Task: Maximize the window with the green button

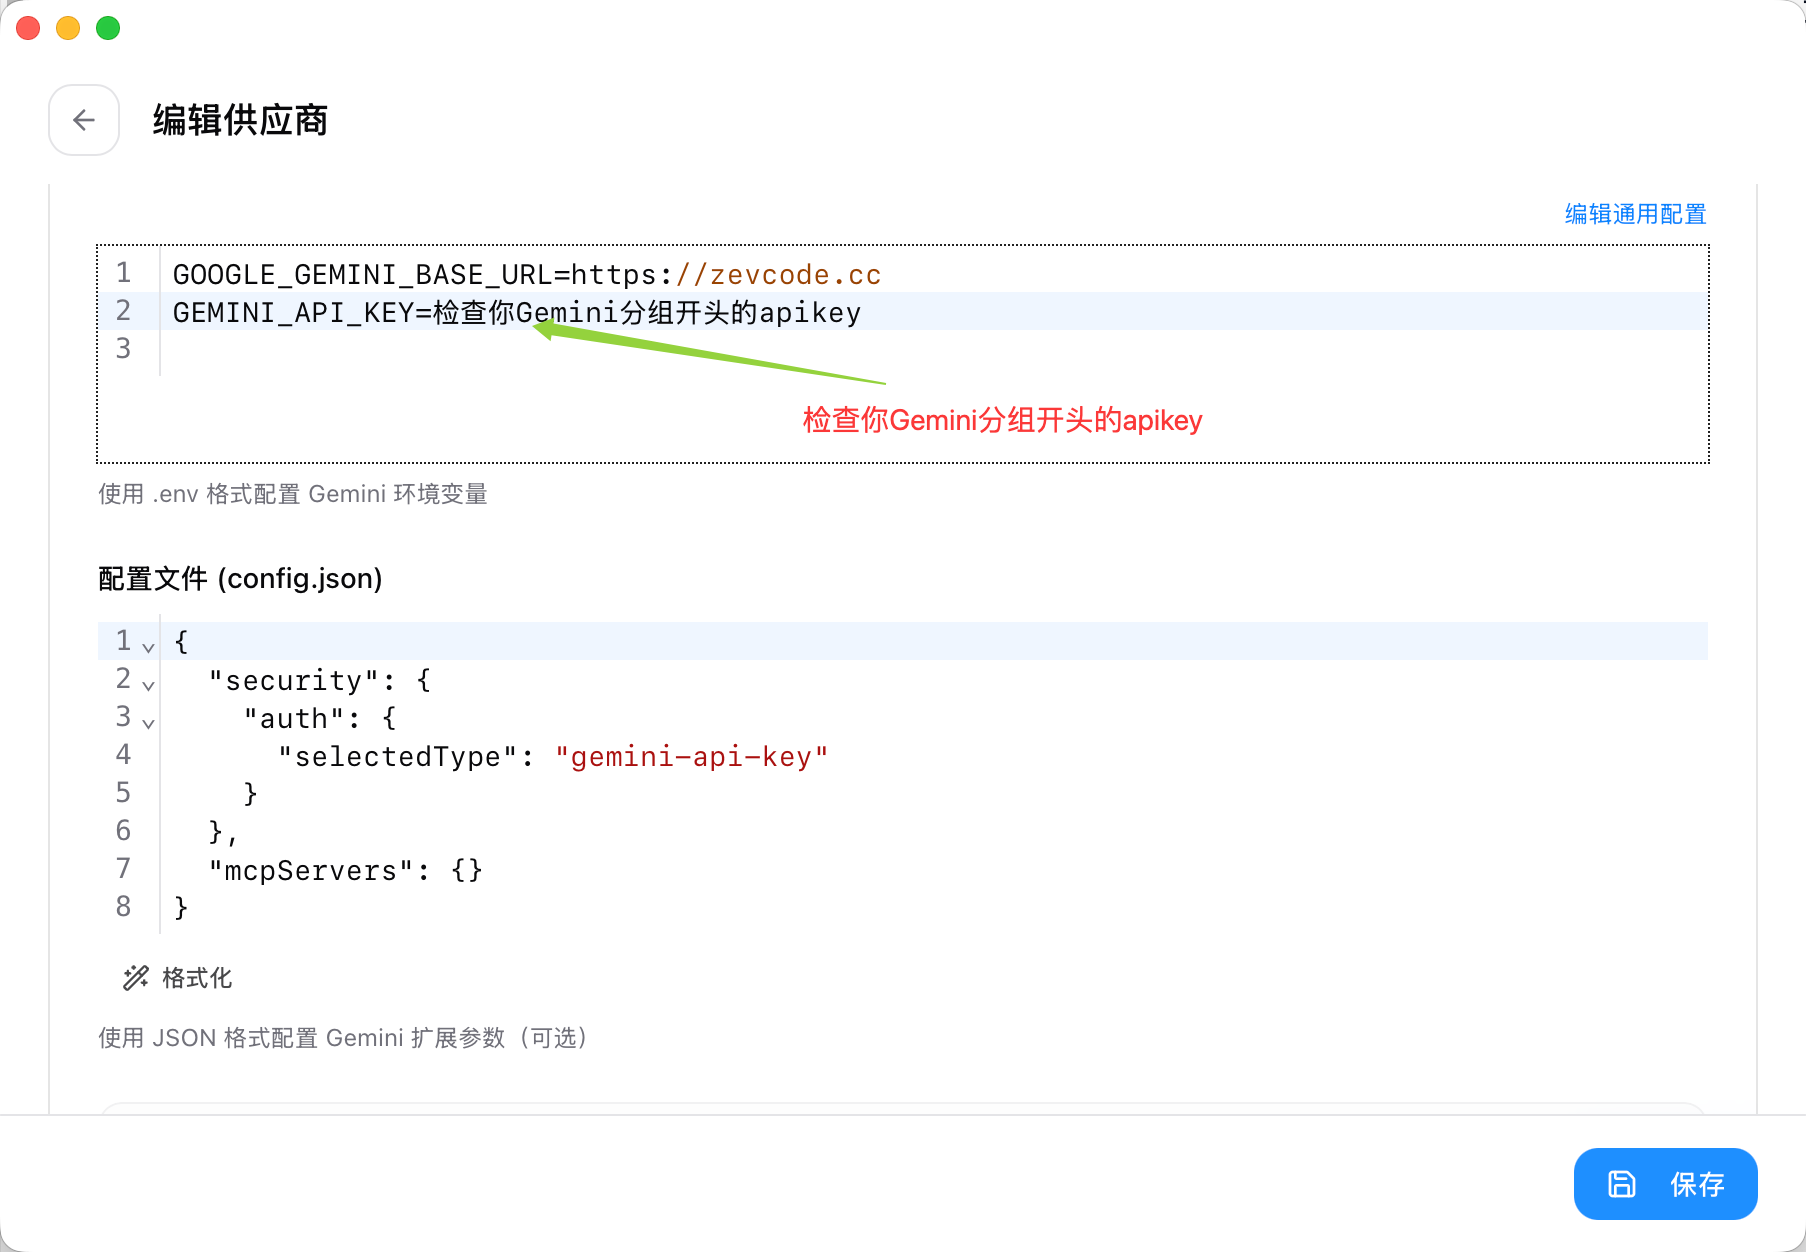Action: (x=108, y=28)
